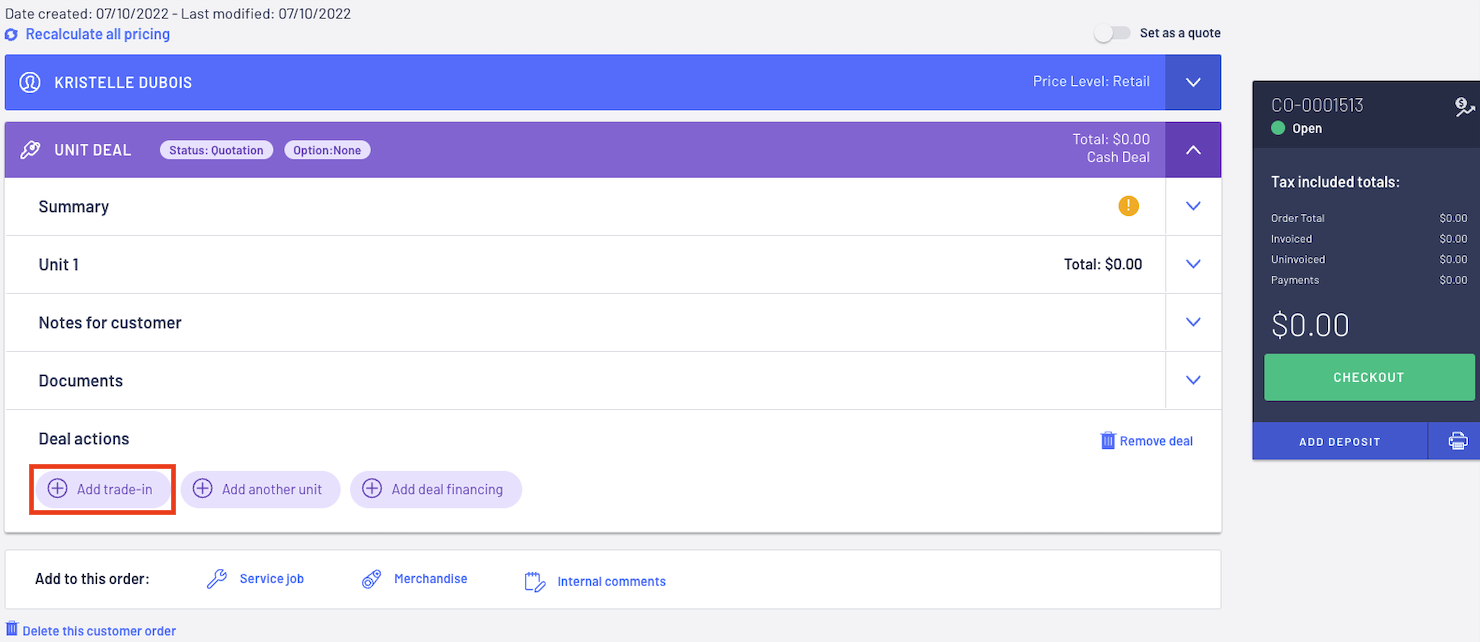Click the Merchandise parts icon
Screen dimensions: 1480x642
pos(371,579)
